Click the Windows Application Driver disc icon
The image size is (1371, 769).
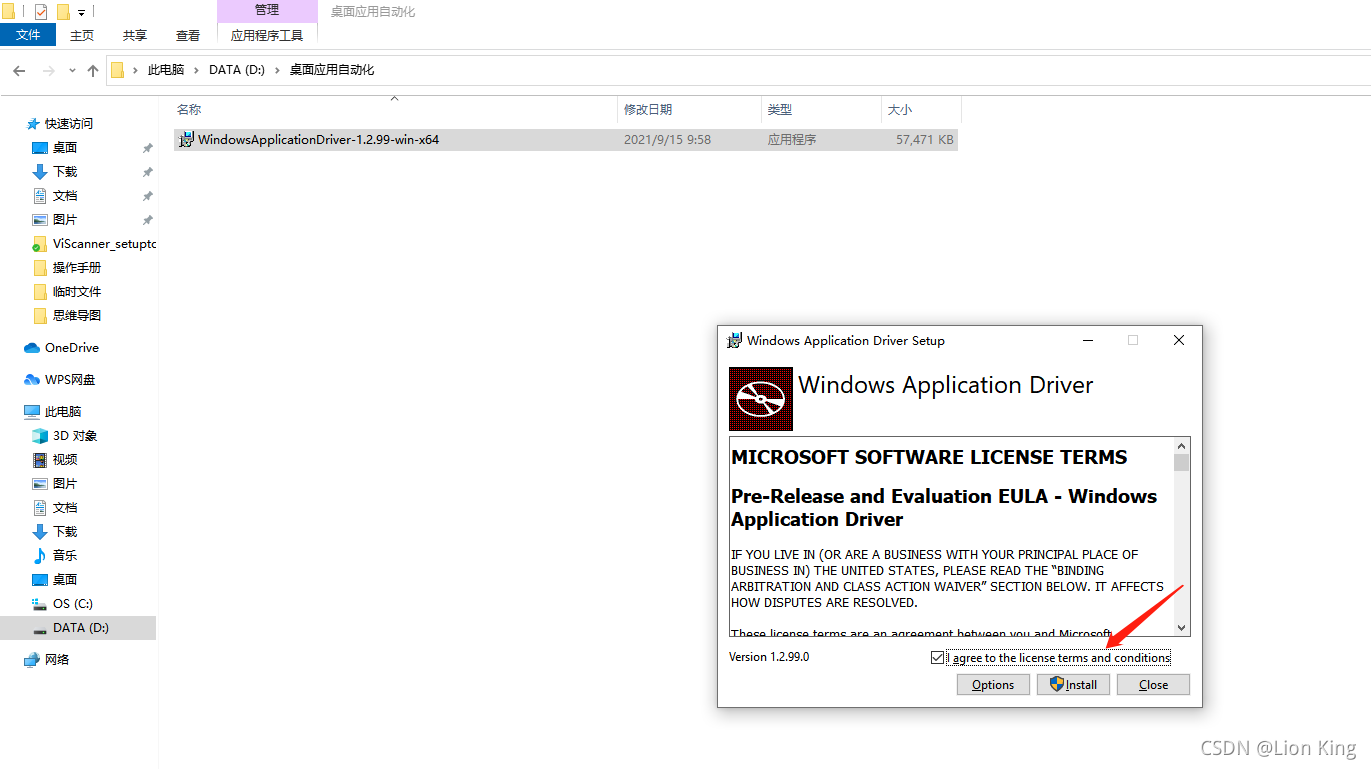coord(761,399)
